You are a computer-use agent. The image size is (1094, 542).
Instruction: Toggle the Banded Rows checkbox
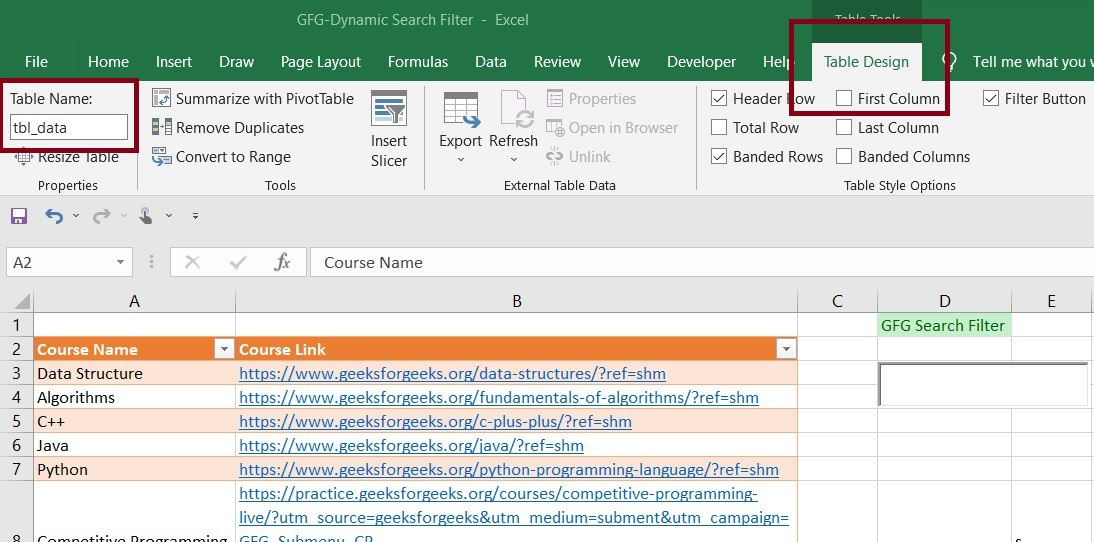tap(719, 157)
